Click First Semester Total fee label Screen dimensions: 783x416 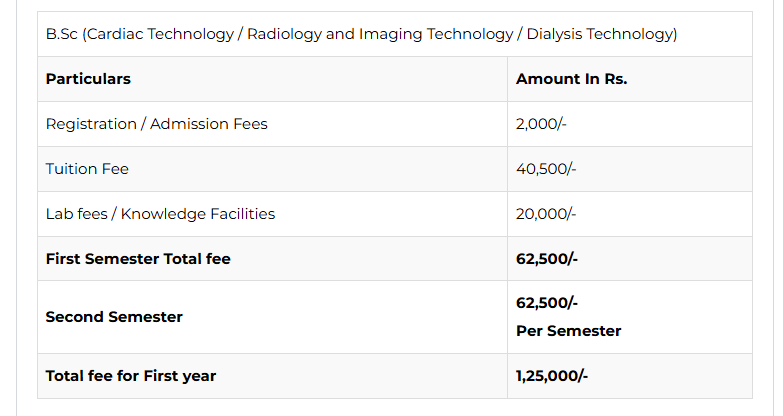[x=138, y=259]
